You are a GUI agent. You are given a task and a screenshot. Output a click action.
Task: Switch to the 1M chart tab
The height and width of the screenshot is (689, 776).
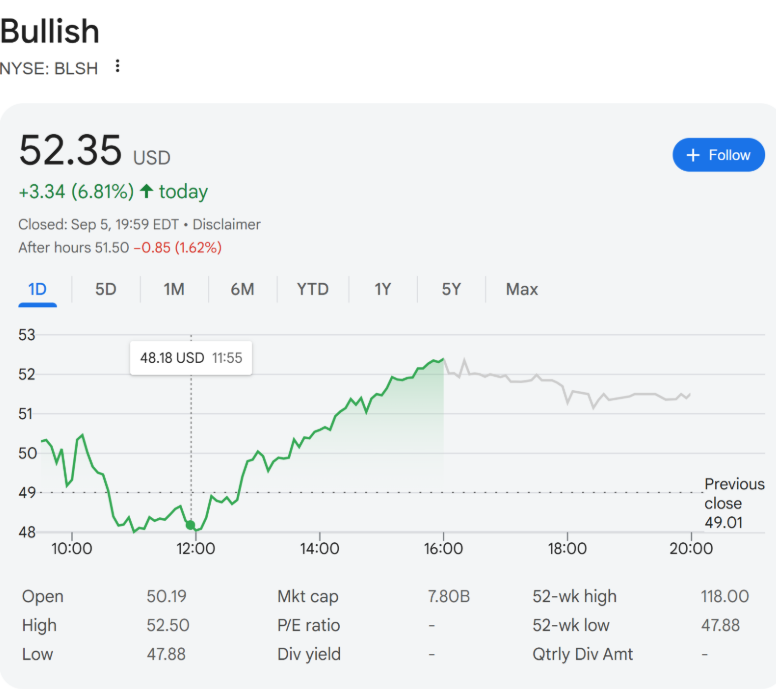pos(174,289)
